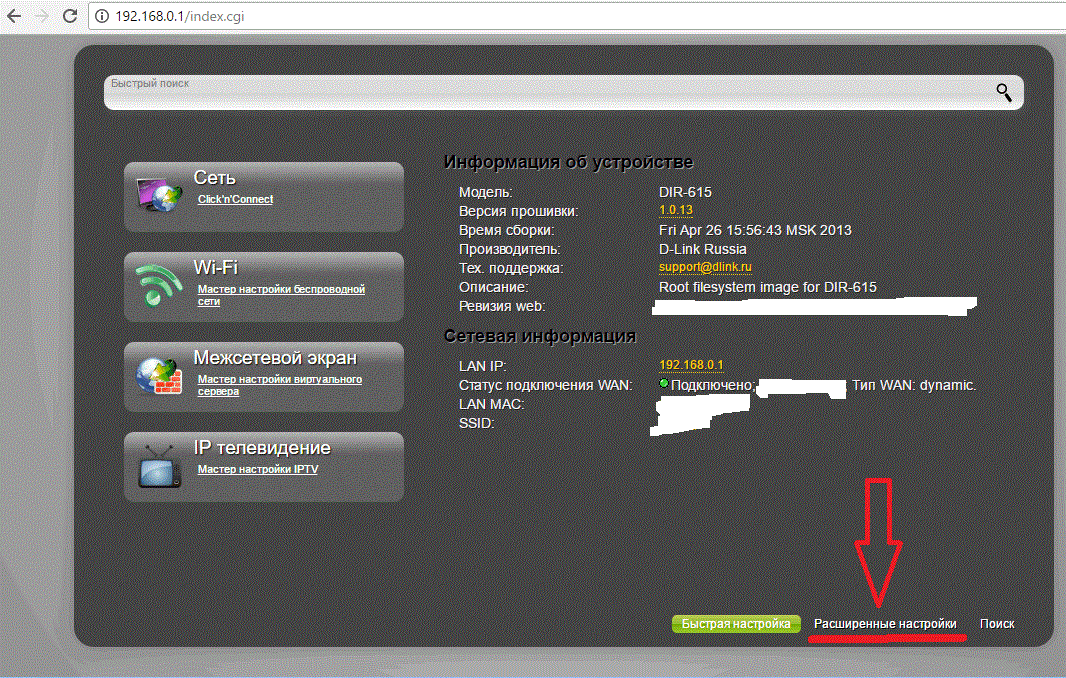Screen dimensions: 1066x678
Task: Click the green WAN connected status dot
Action: coord(664,384)
